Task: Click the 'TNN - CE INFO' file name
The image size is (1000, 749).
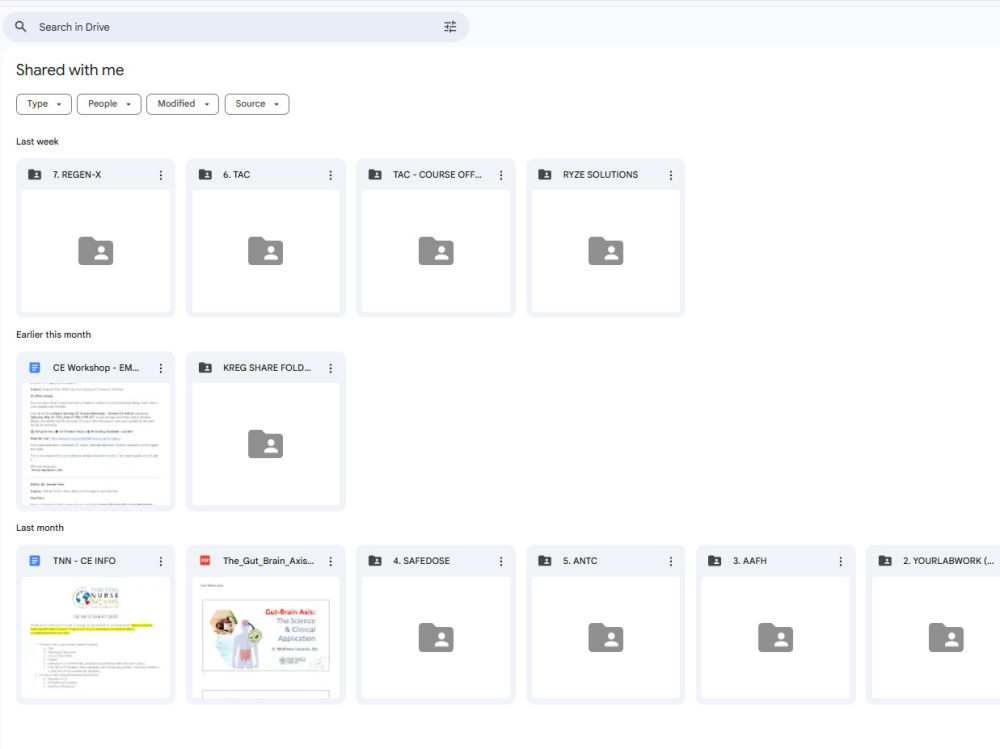Action: pos(84,561)
